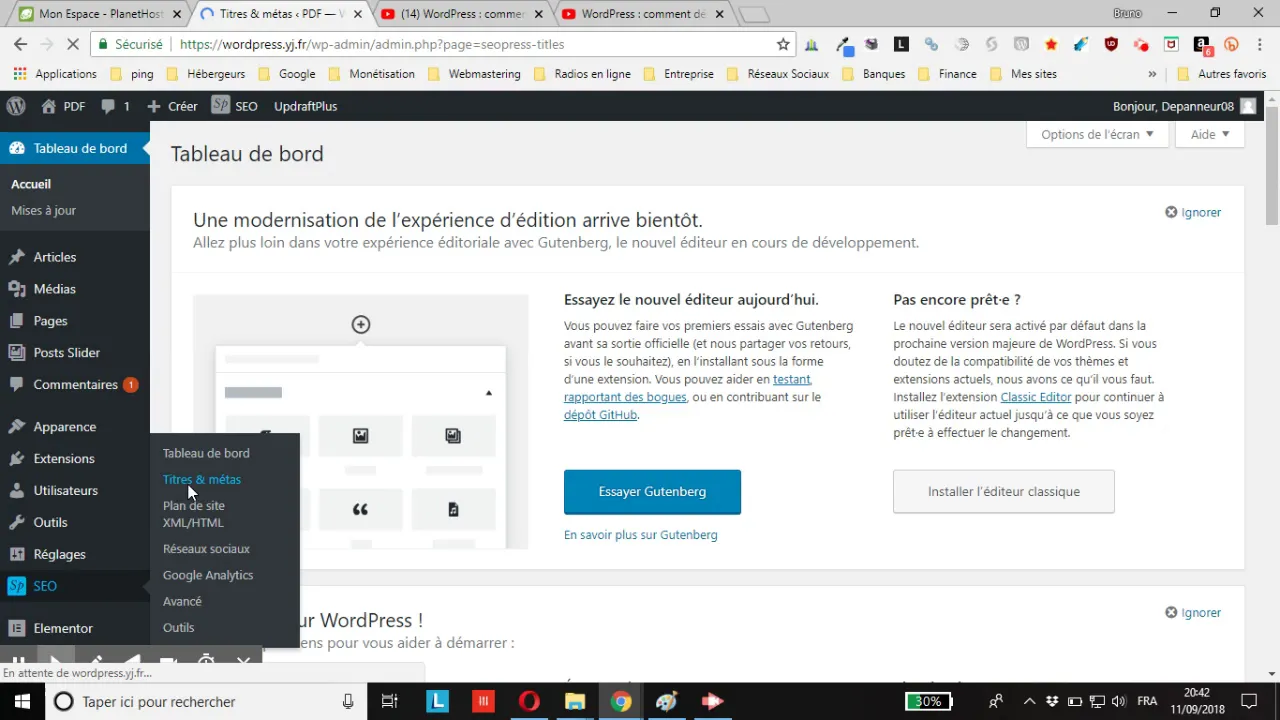Screen dimensions: 1280x720
Task: Select Tableau de bord in SEO flyout
Action: [206, 453]
